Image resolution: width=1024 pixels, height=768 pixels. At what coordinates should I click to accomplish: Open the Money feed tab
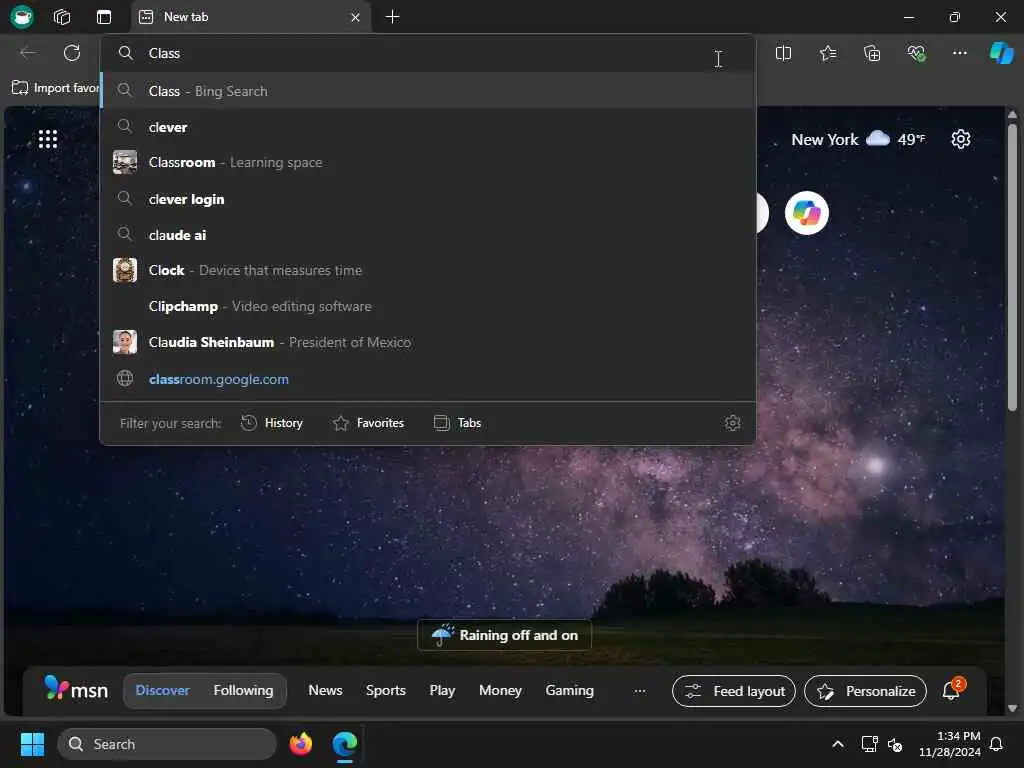click(x=500, y=690)
